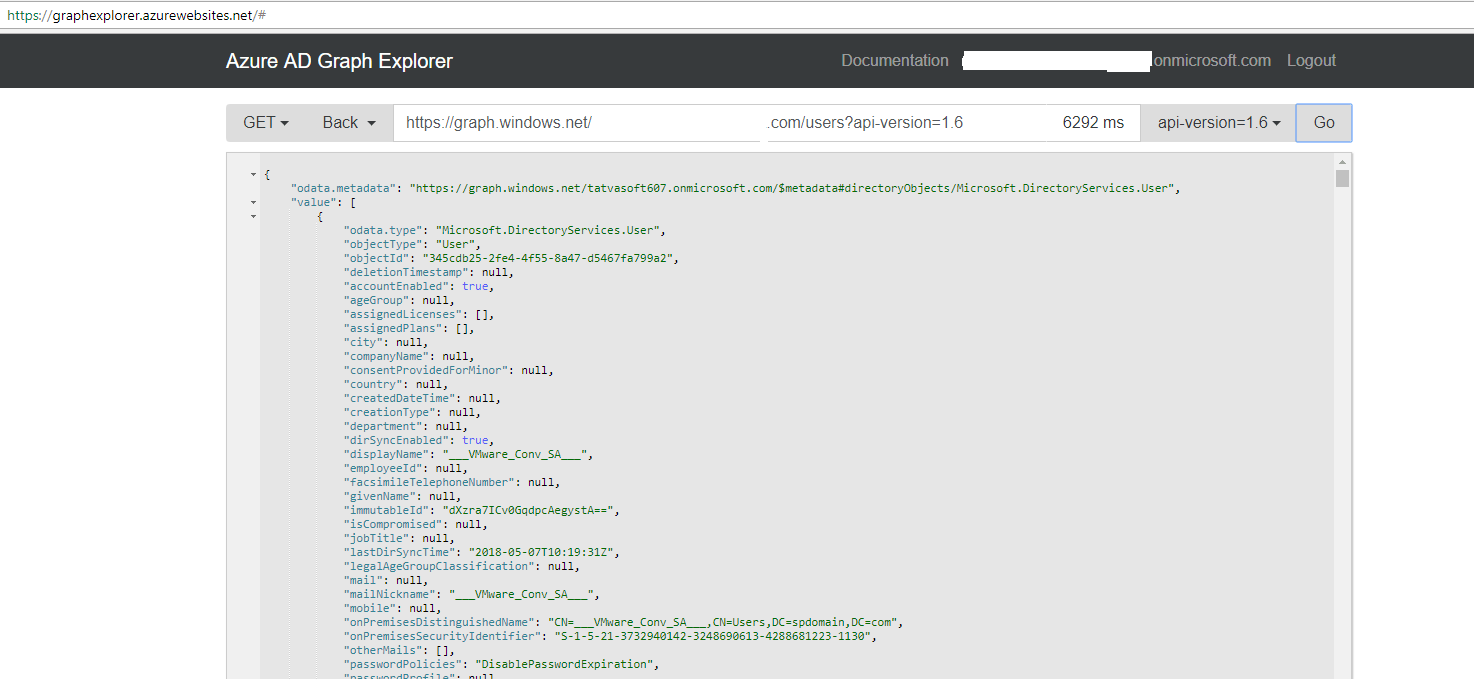Collapse the "value" array fold arrow
This screenshot has height=679, width=1474.
[x=254, y=203]
